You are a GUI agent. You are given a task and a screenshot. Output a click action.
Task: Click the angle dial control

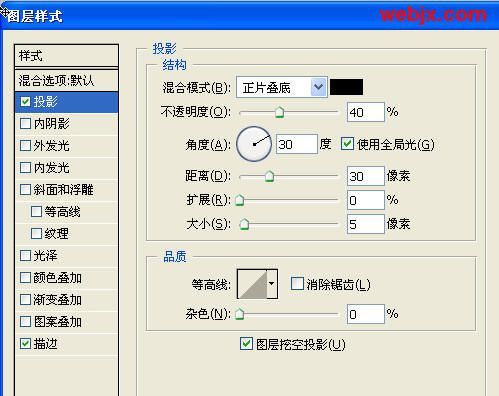[254, 144]
